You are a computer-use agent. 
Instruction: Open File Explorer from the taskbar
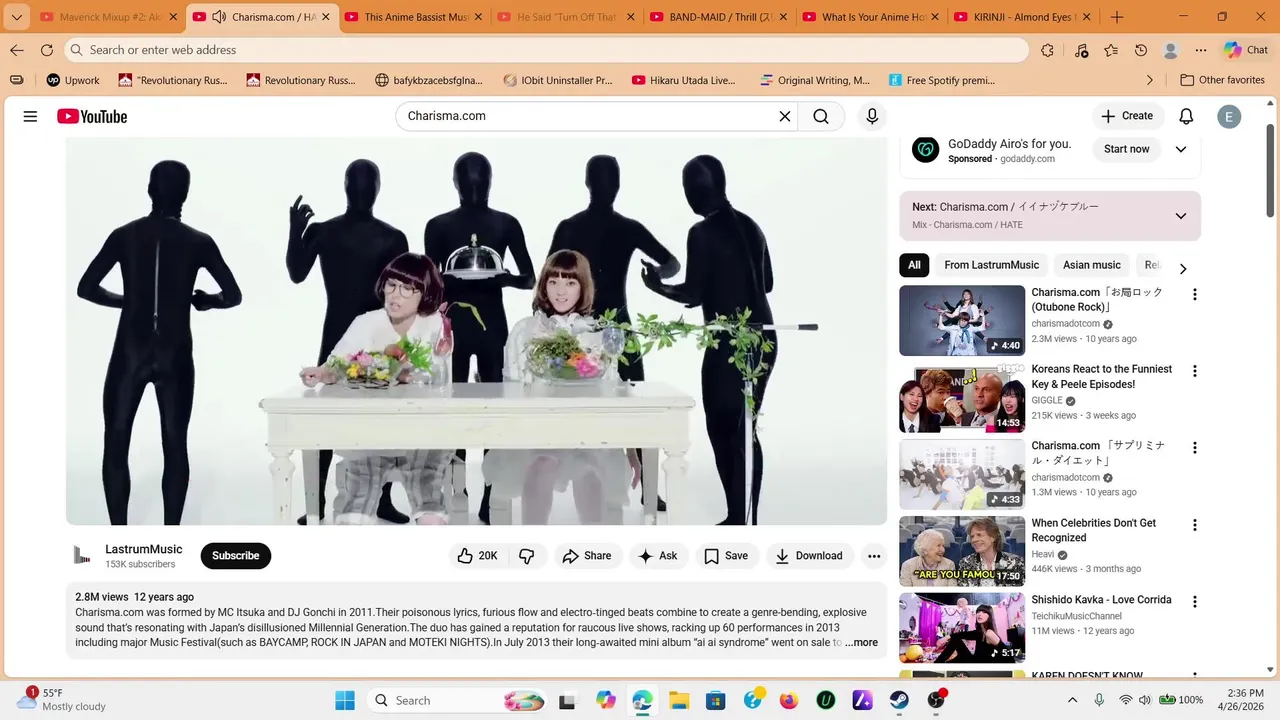pyautogui.click(x=679, y=700)
